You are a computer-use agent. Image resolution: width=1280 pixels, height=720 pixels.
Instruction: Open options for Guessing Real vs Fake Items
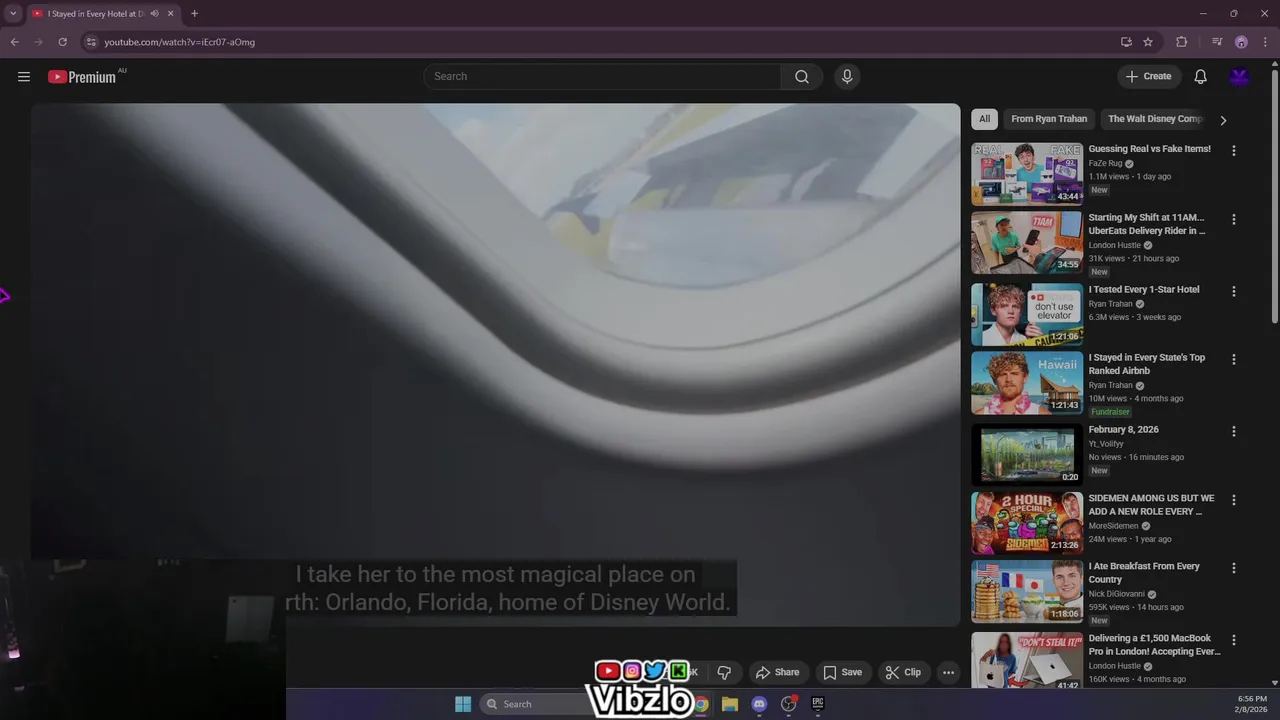pos(1233,151)
